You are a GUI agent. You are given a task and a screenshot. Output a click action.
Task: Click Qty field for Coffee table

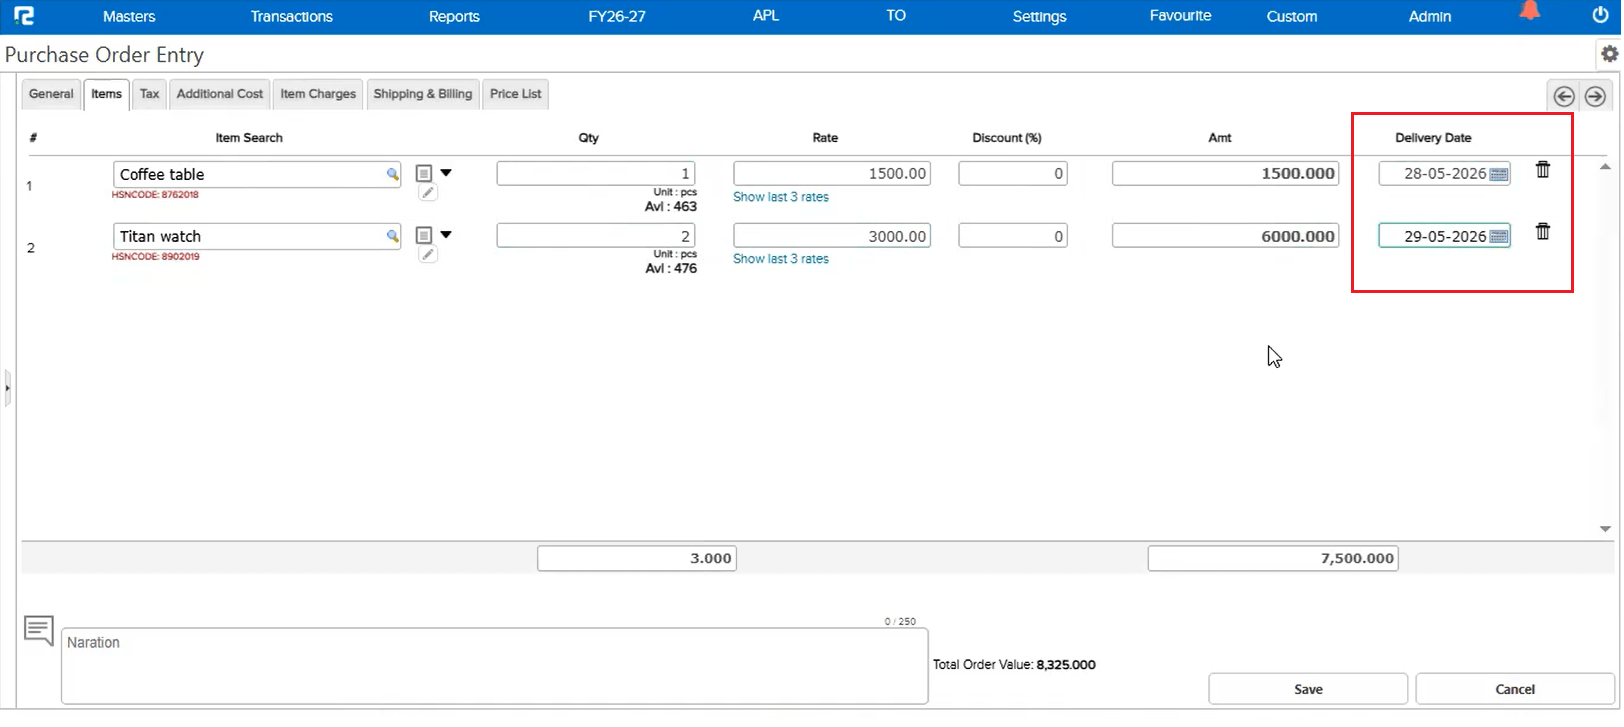tap(596, 173)
